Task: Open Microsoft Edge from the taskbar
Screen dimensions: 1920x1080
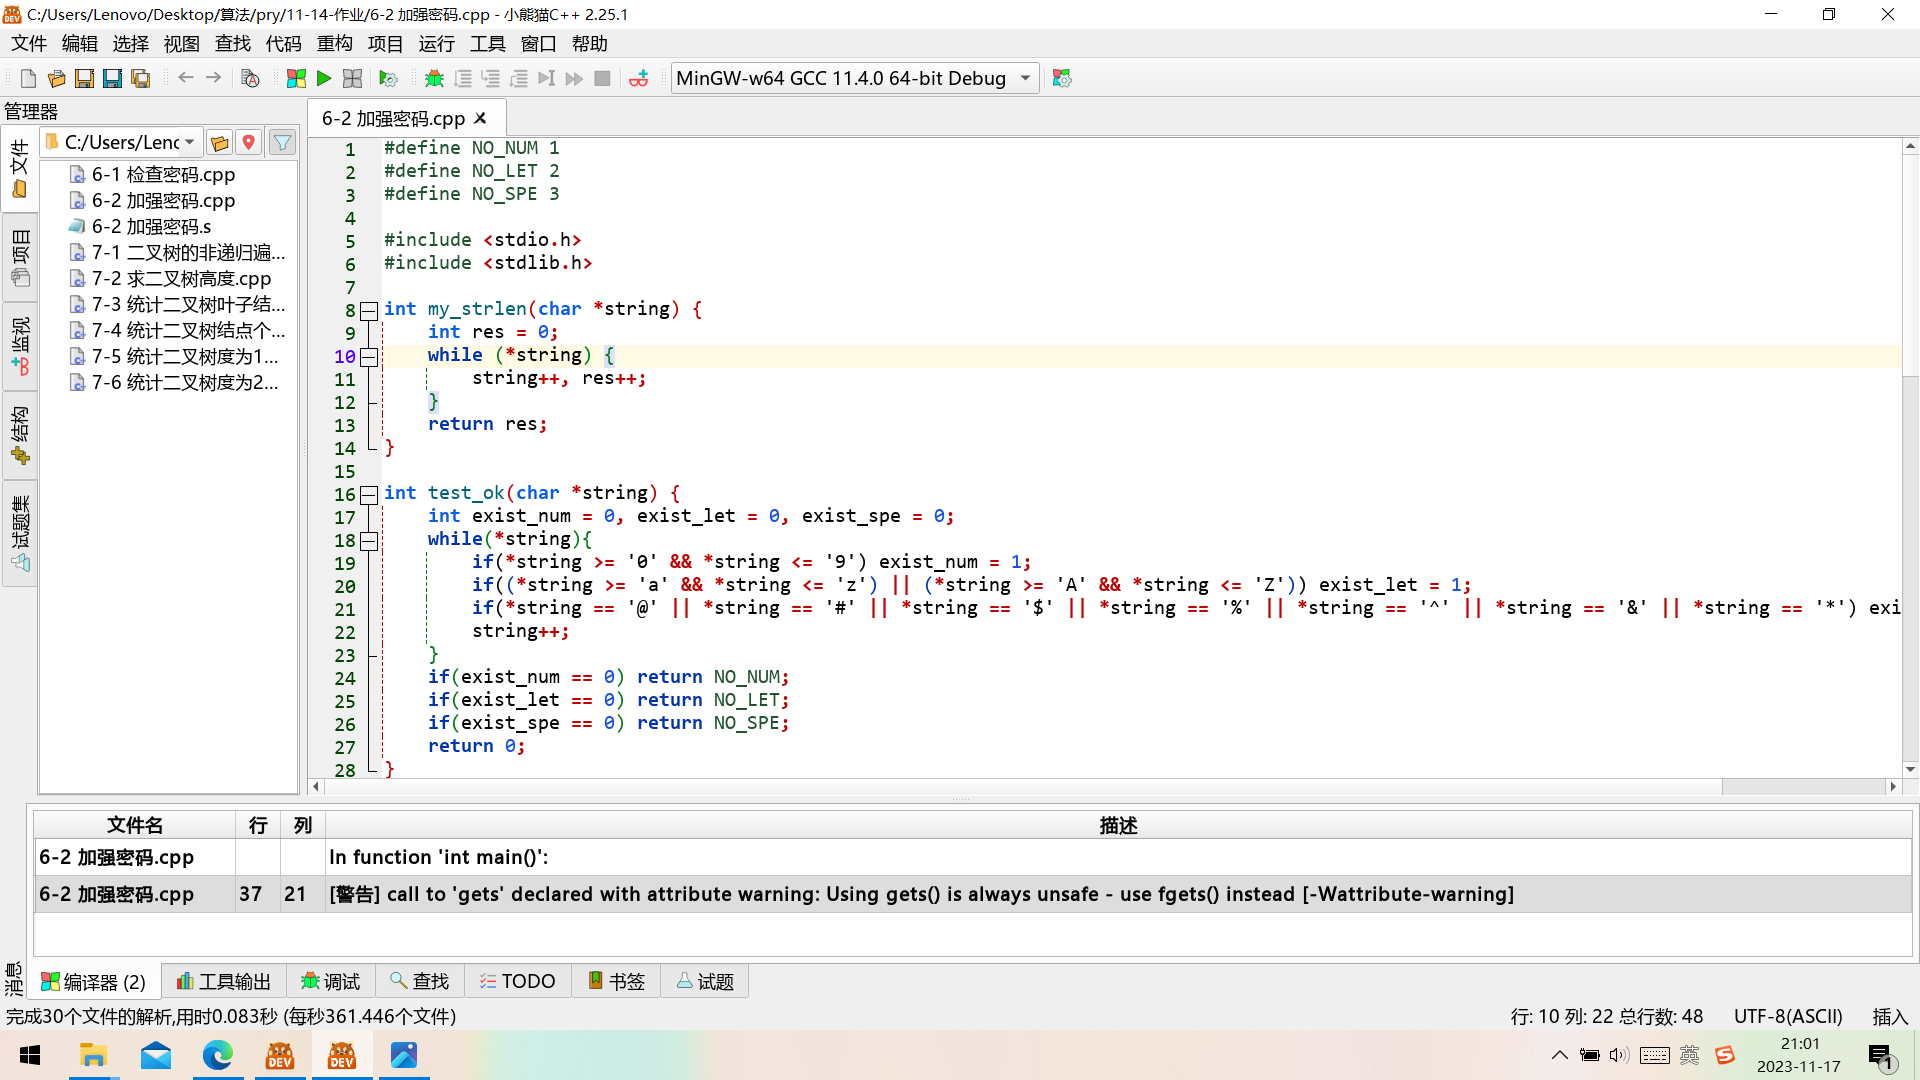Action: tap(218, 1055)
